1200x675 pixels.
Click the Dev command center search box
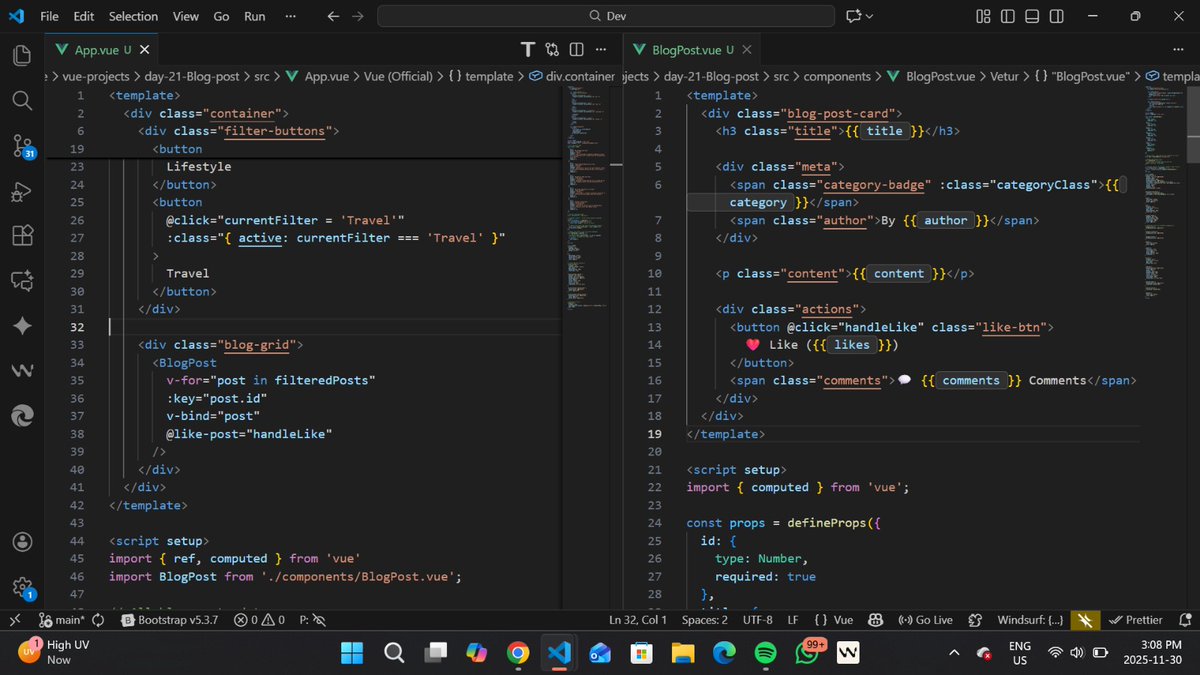(x=606, y=16)
